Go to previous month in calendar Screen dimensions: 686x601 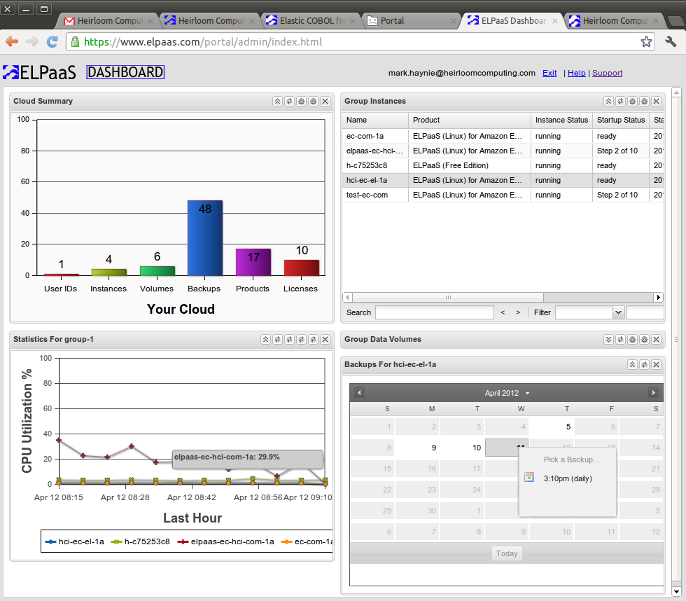[x=359, y=392]
